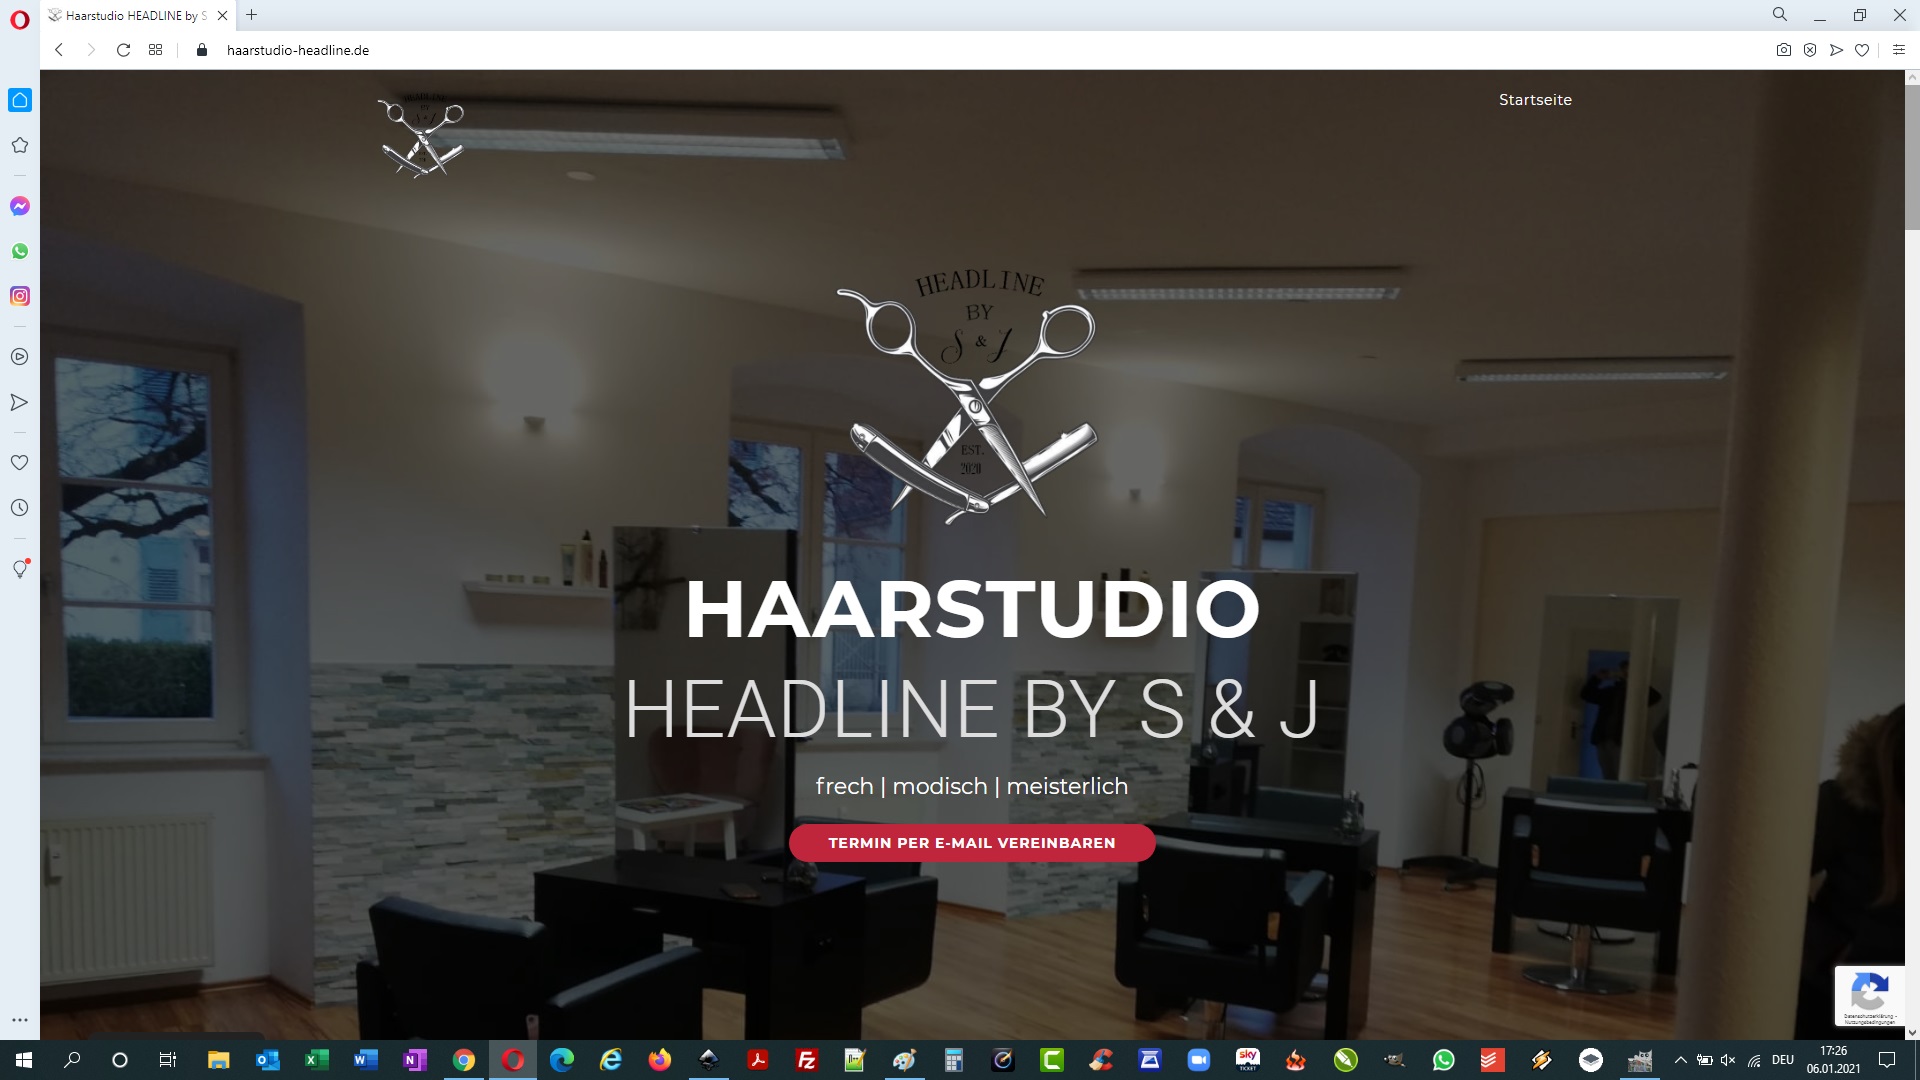Click the snapshot camera icon
Screen dimensions: 1920x1080
(x=1783, y=50)
